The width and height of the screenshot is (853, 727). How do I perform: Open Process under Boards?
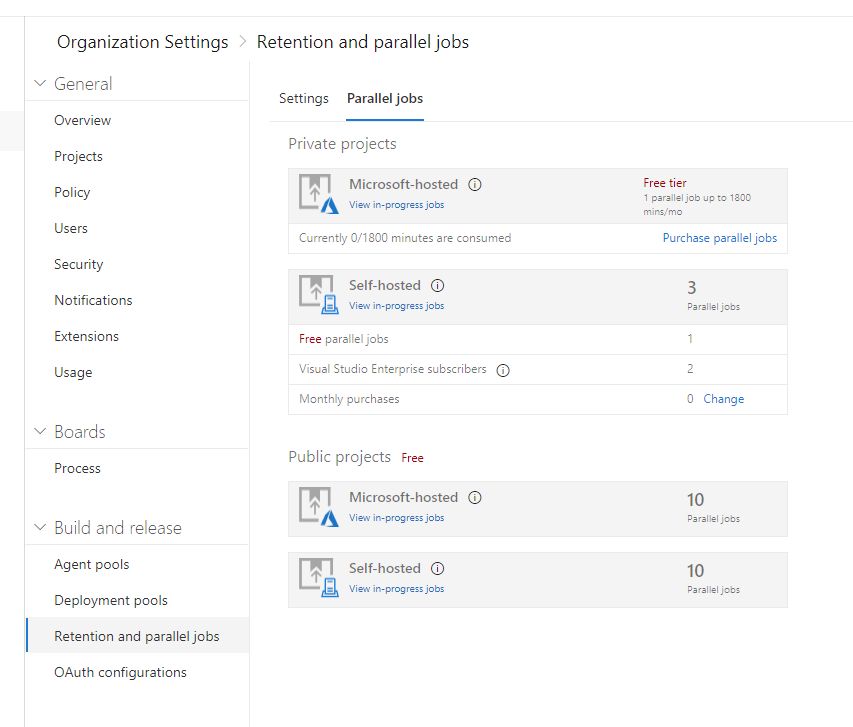pyautogui.click(x=77, y=468)
